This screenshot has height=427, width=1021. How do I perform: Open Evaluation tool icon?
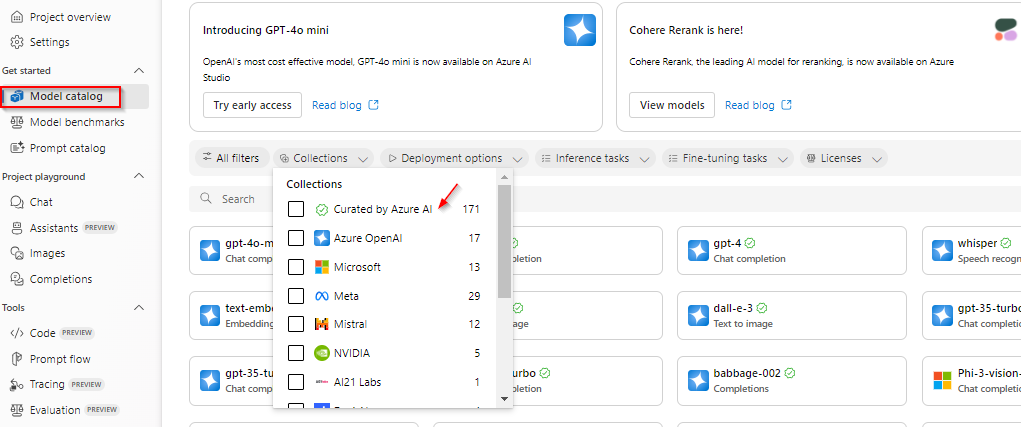[17, 410]
